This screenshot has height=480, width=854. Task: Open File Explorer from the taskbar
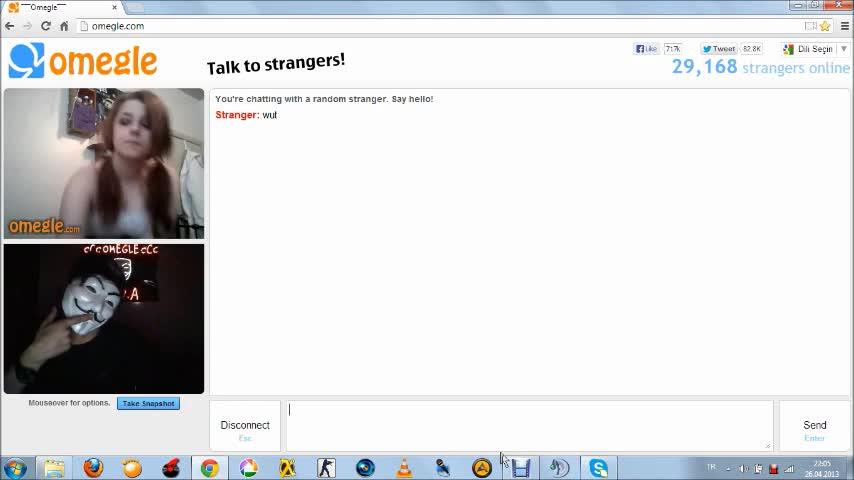pyautogui.click(x=54, y=468)
